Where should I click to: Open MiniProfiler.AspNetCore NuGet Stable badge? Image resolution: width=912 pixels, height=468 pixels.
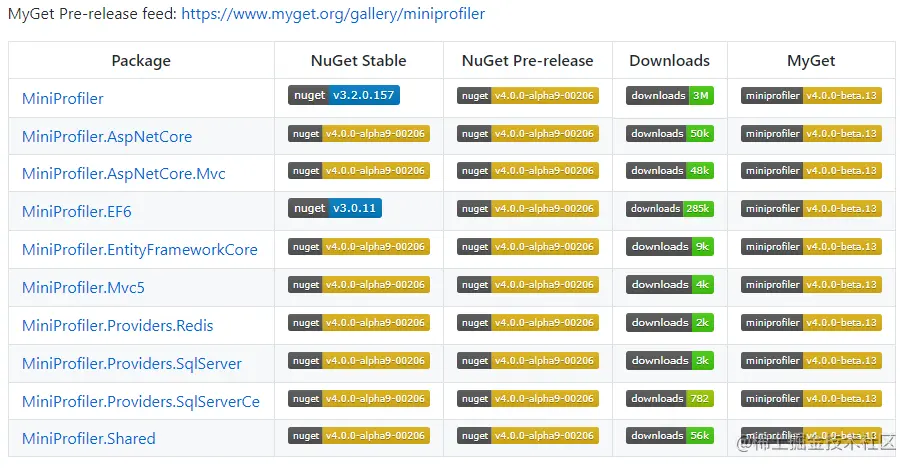359,134
